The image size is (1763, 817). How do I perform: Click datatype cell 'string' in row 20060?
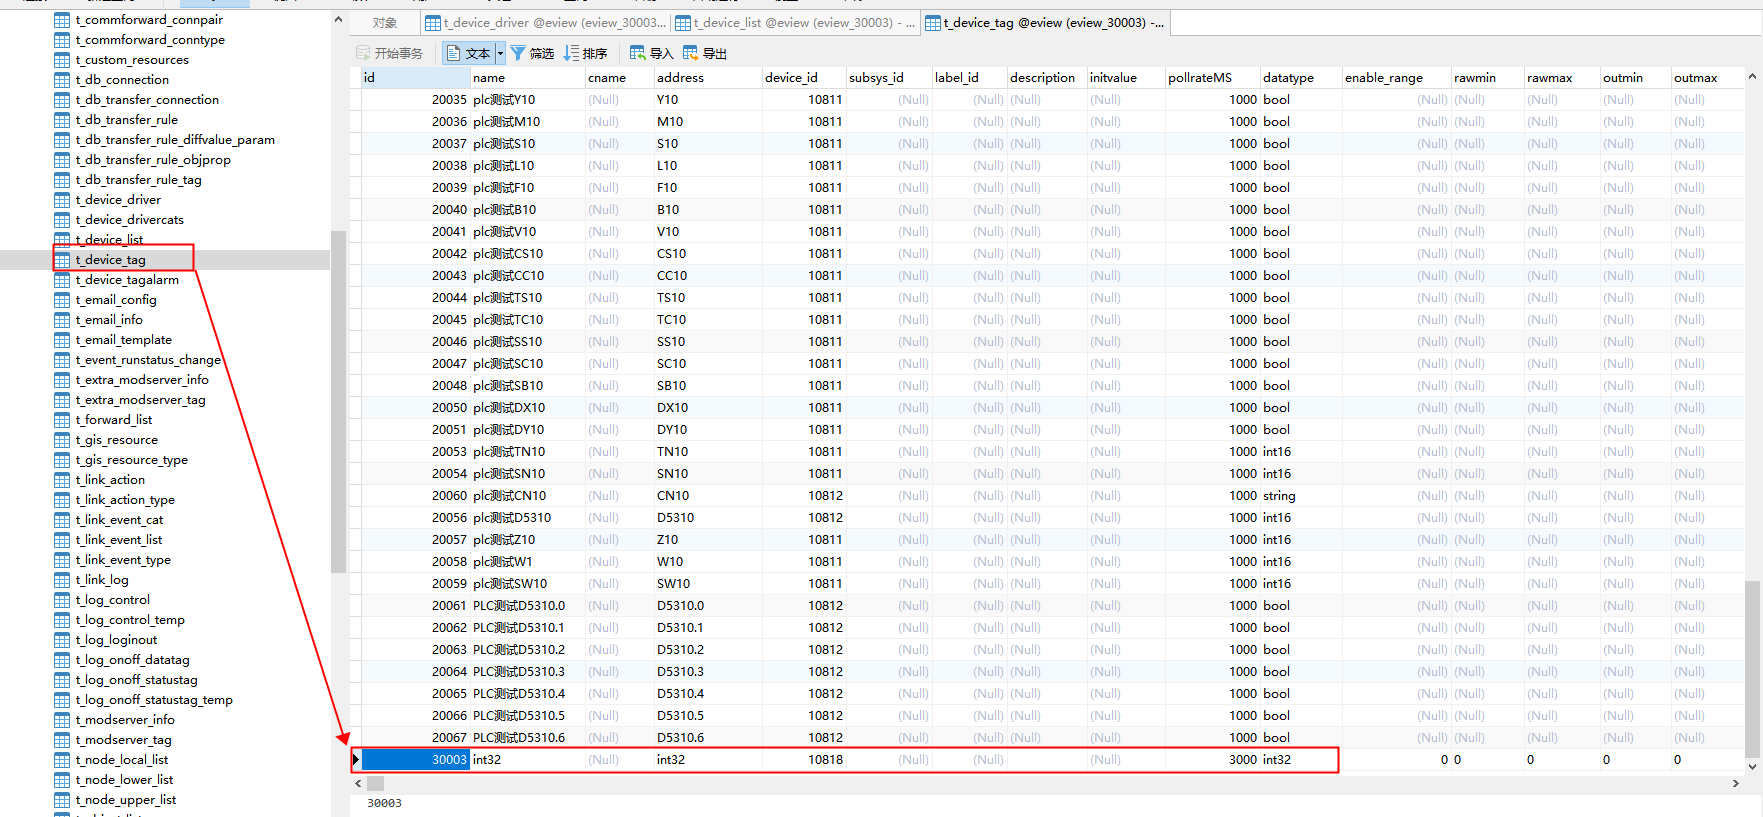tap(1300, 496)
